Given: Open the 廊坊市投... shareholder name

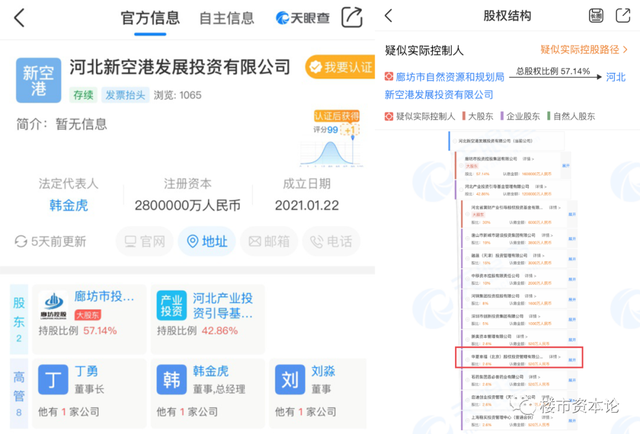Looking at the screenshot, I should 104,296.
